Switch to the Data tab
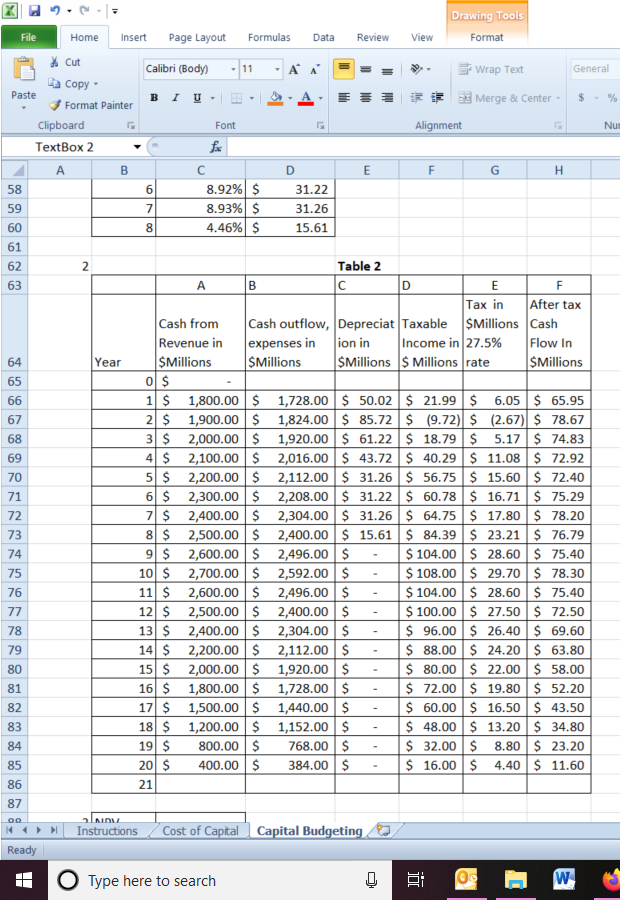The width and height of the screenshot is (620, 900). point(323,37)
